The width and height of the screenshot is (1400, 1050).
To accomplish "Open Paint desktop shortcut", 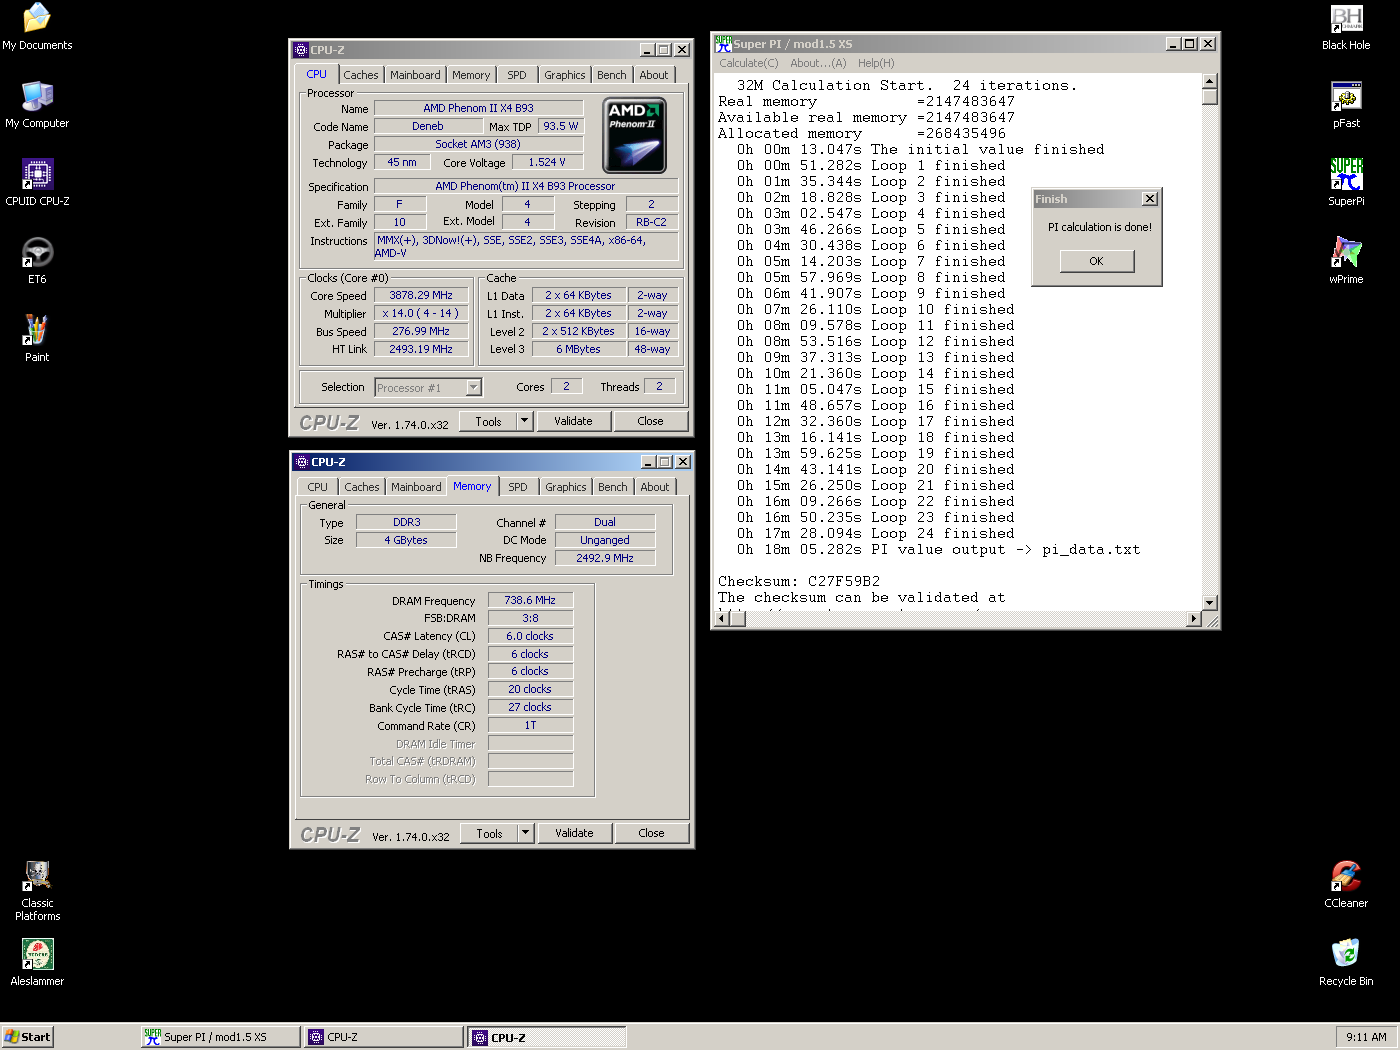I will [37, 339].
